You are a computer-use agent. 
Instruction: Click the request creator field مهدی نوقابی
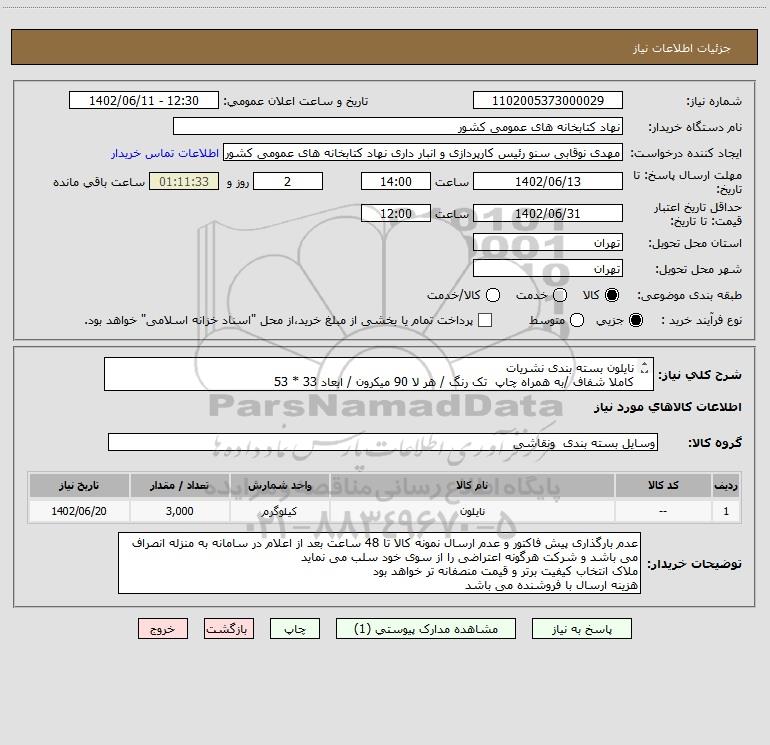pyautogui.click(x=423, y=153)
